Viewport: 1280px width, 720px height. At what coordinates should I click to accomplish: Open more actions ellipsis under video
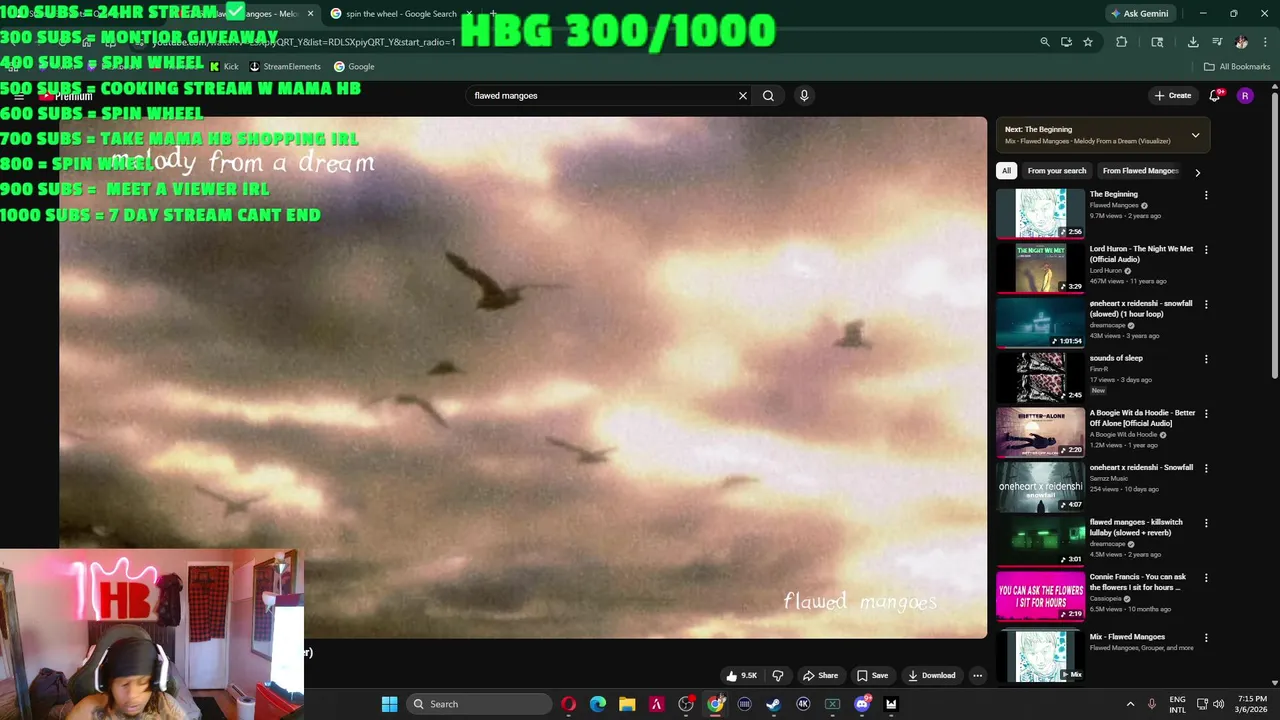(978, 675)
